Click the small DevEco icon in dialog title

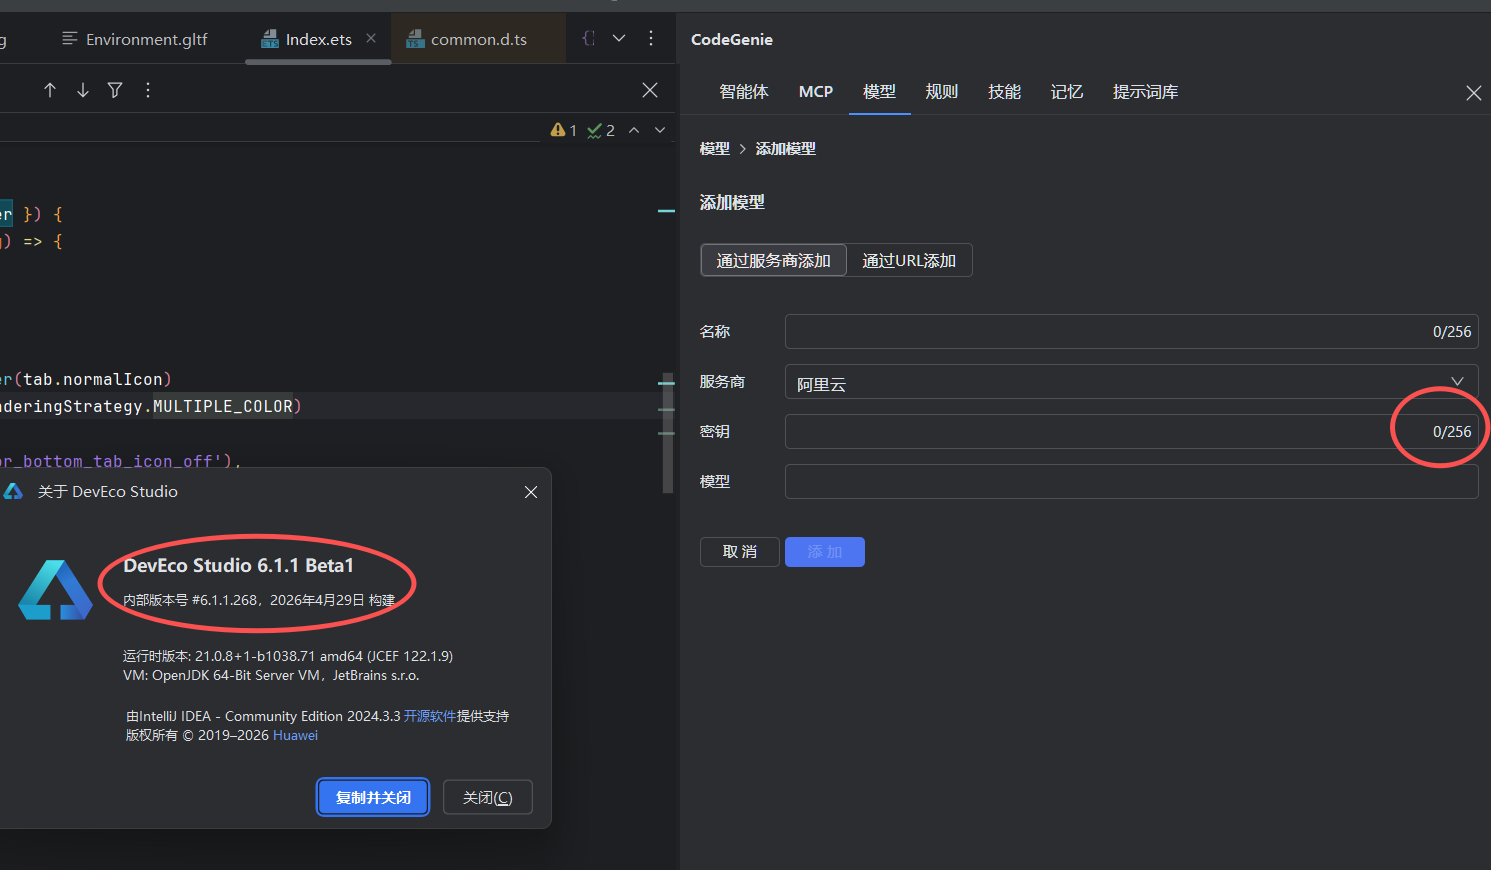13,491
